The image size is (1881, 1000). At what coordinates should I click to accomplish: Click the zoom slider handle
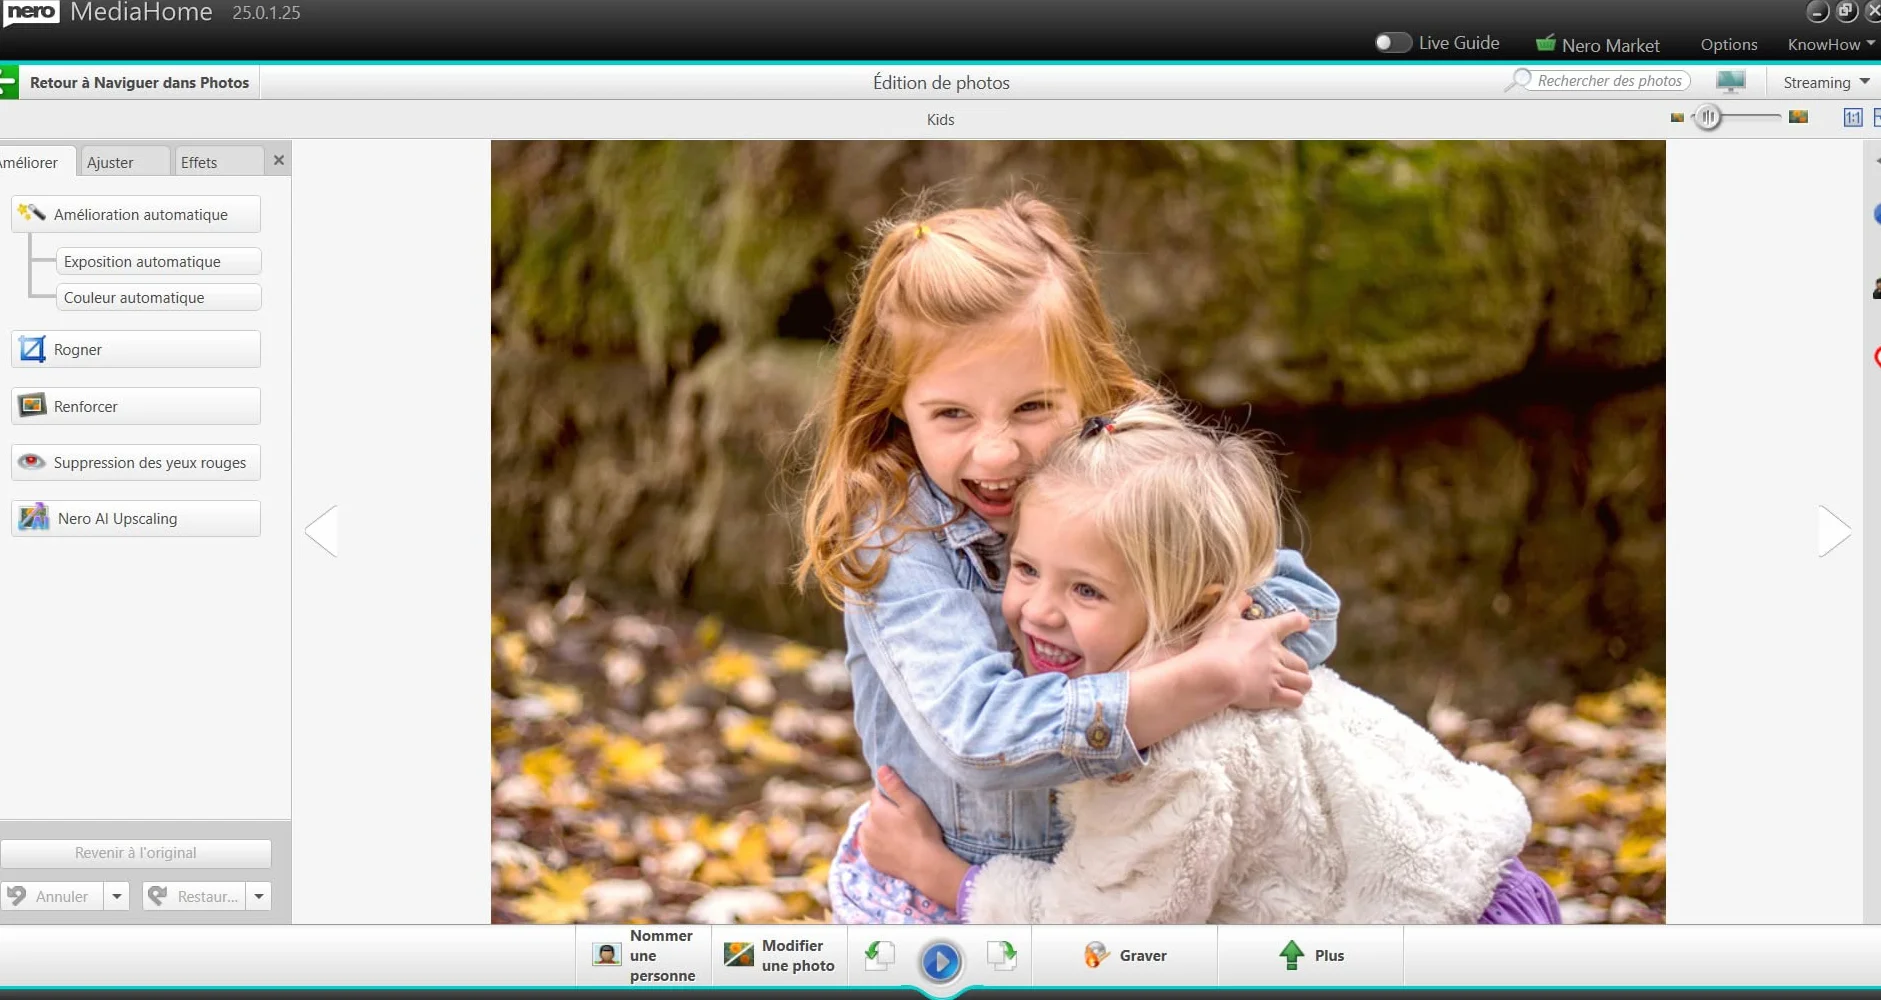1708,118
